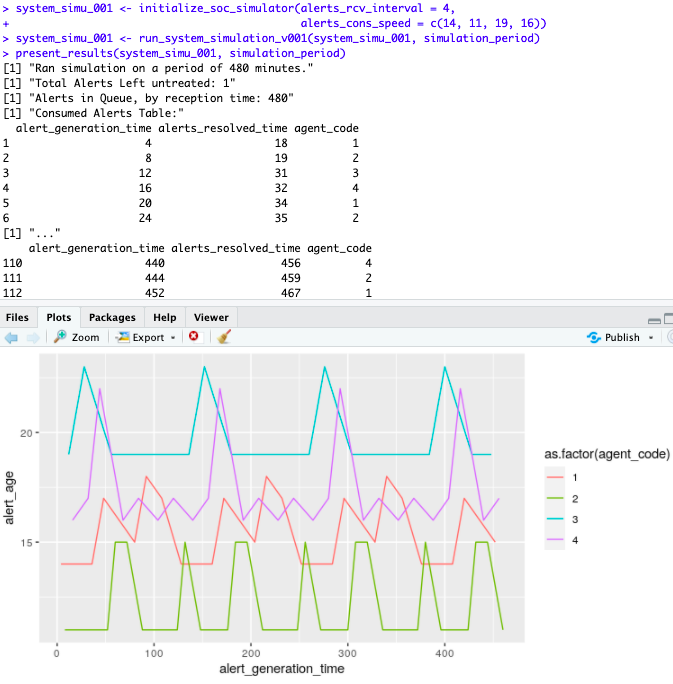
Task: Expand the Publish dropdown arrow
Action: point(649,338)
